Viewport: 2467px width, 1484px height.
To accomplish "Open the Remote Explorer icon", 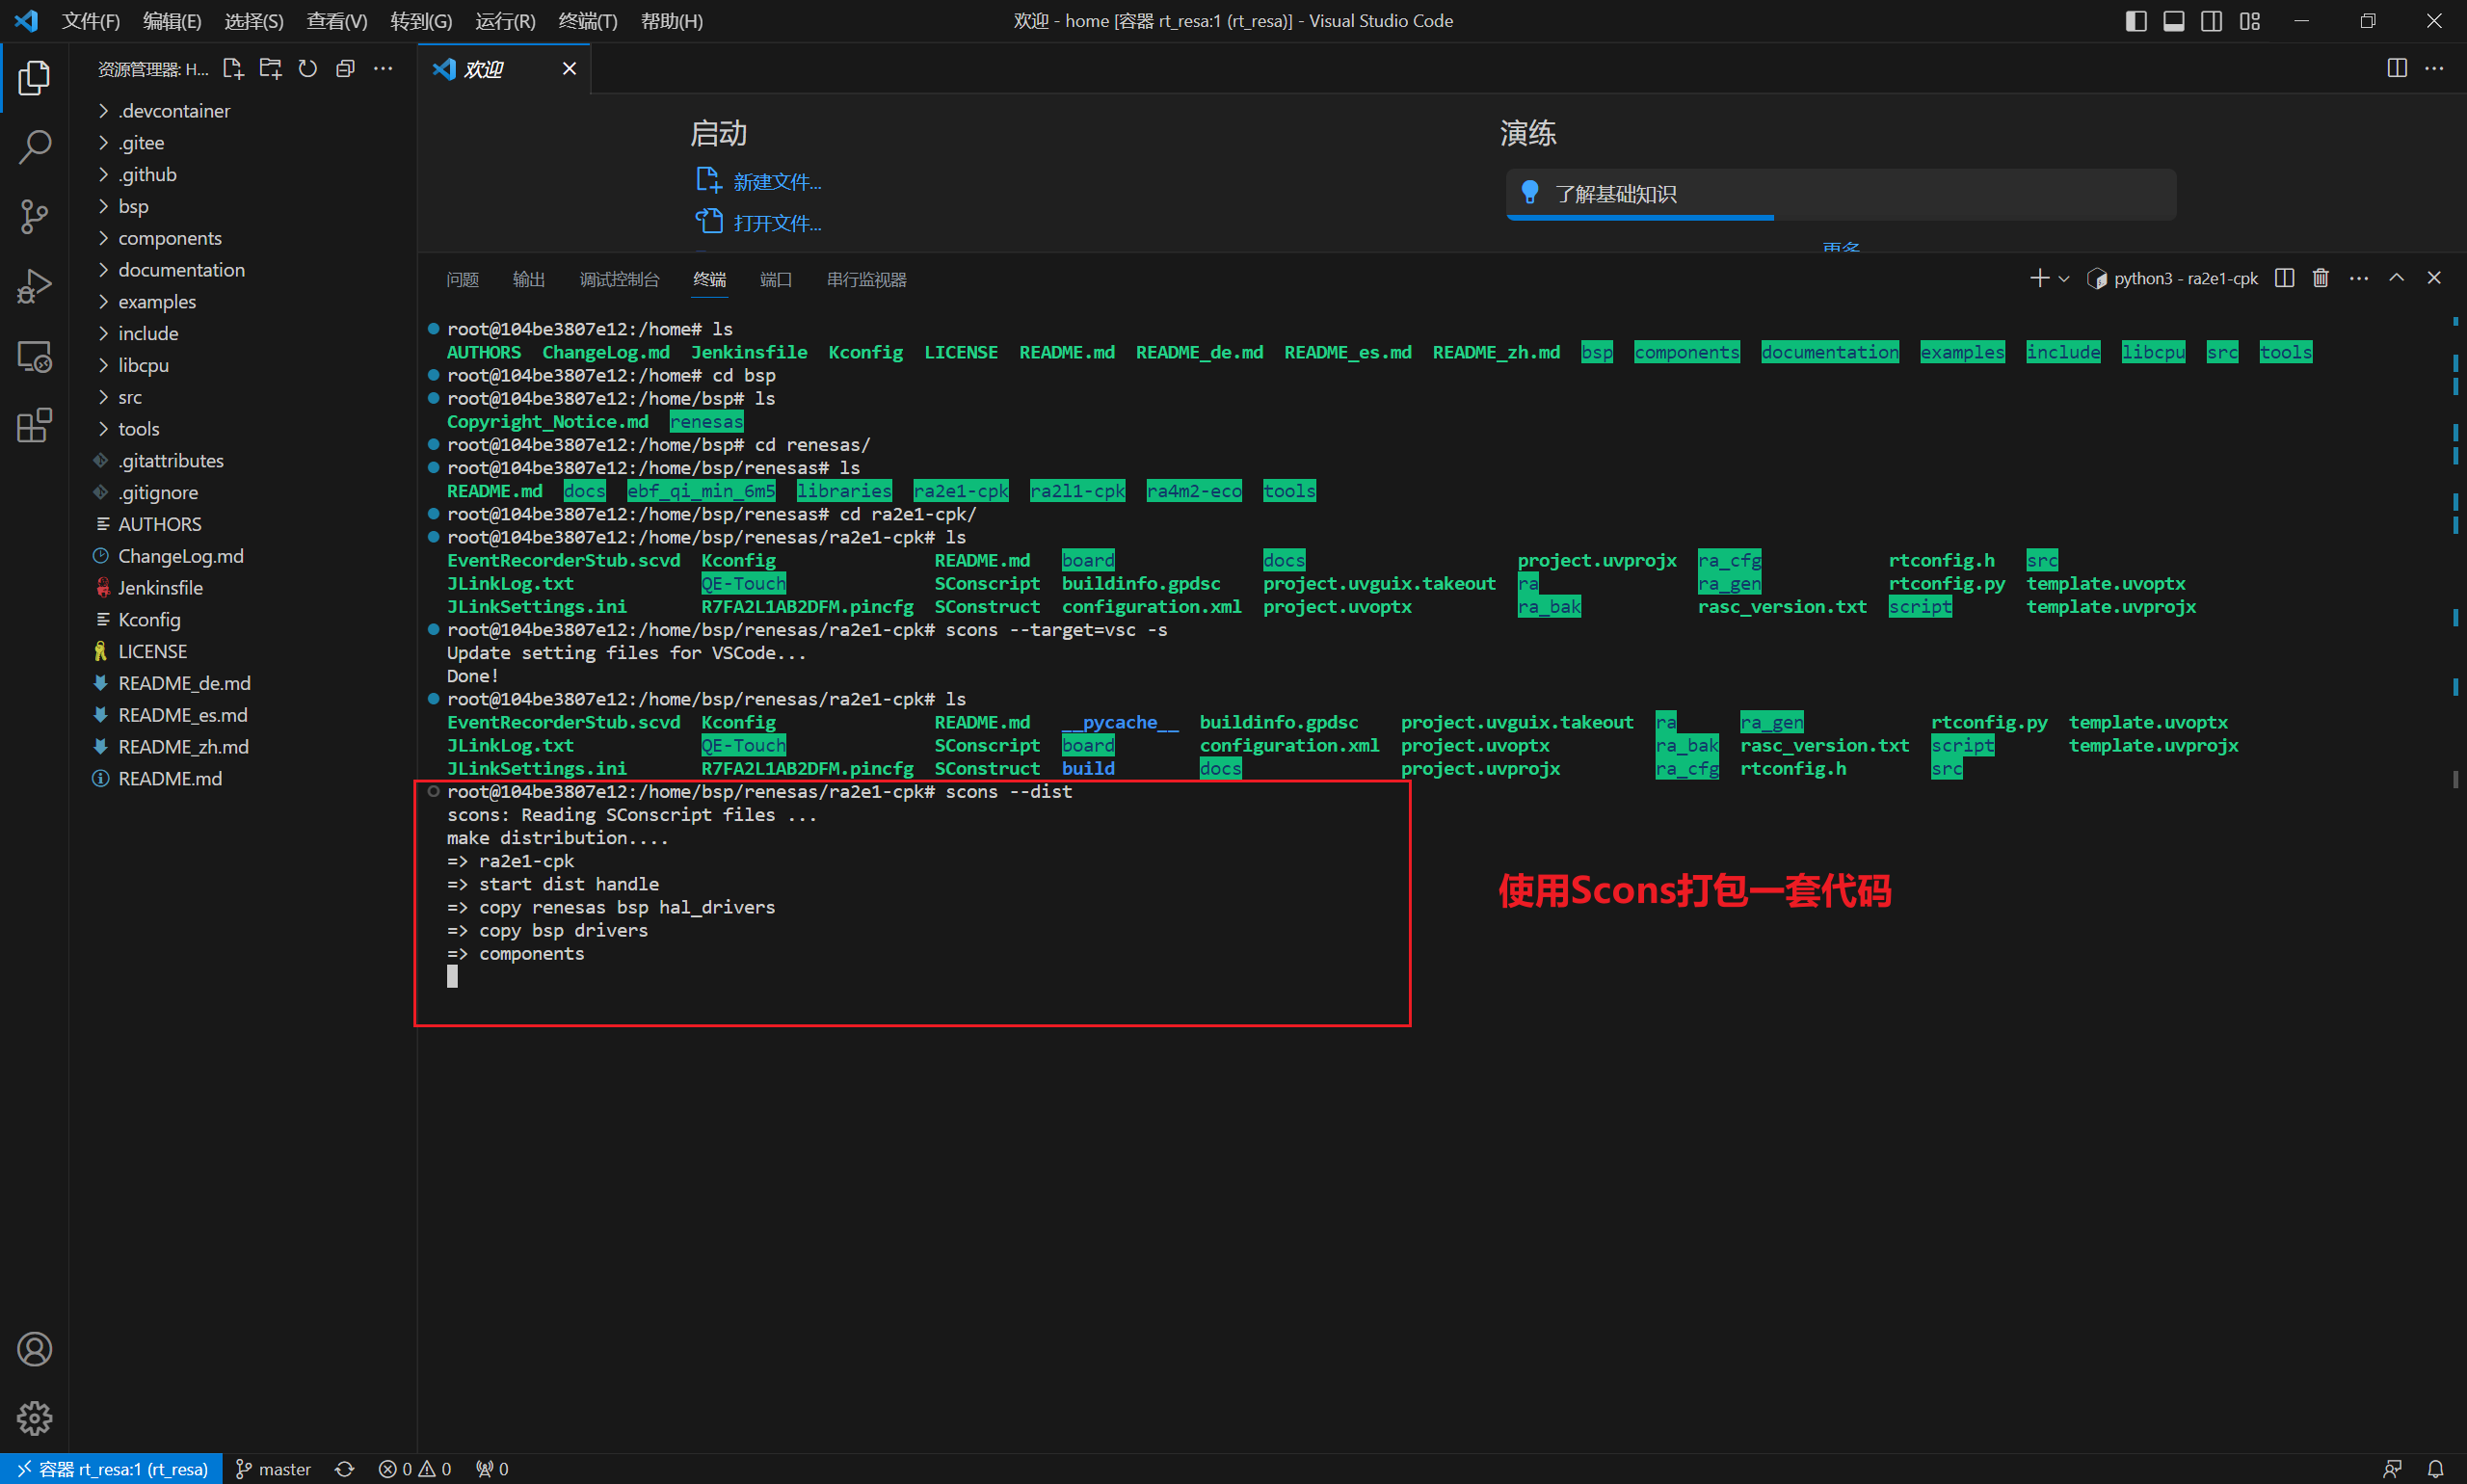I will pyautogui.click(x=34, y=357).
